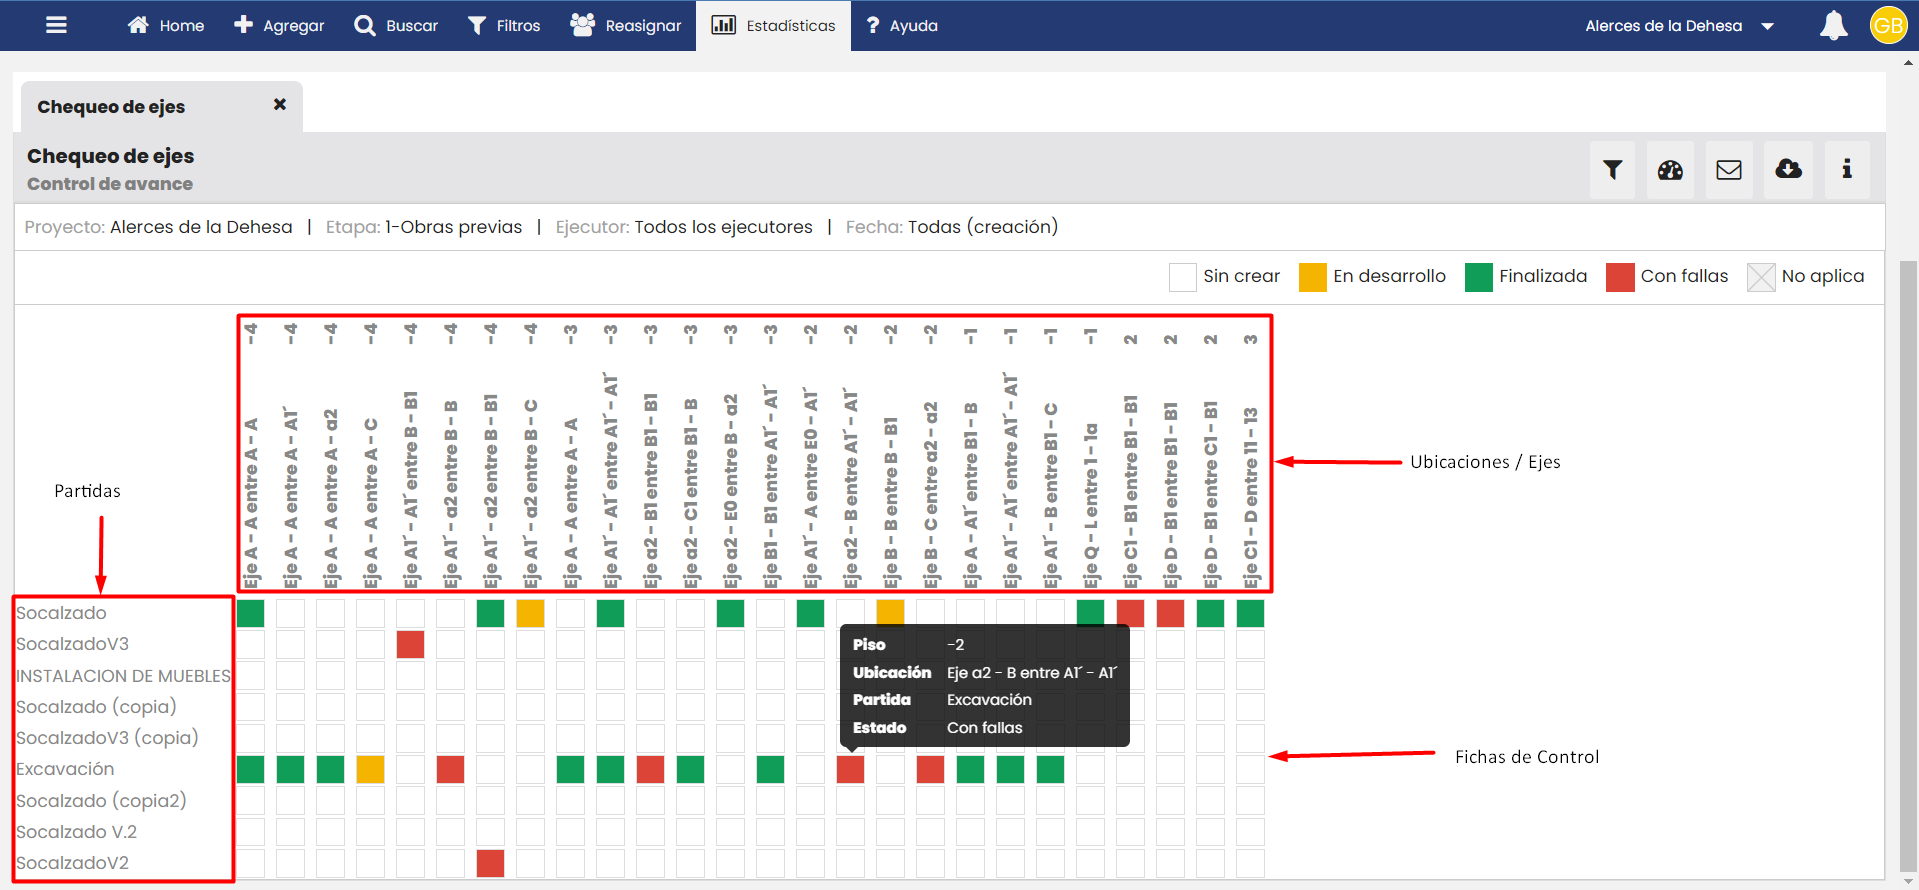This screenshot has width=1919, height=890.
Task: Close the Chequeo de ejes tab
Action: click(x=280, y=105)
